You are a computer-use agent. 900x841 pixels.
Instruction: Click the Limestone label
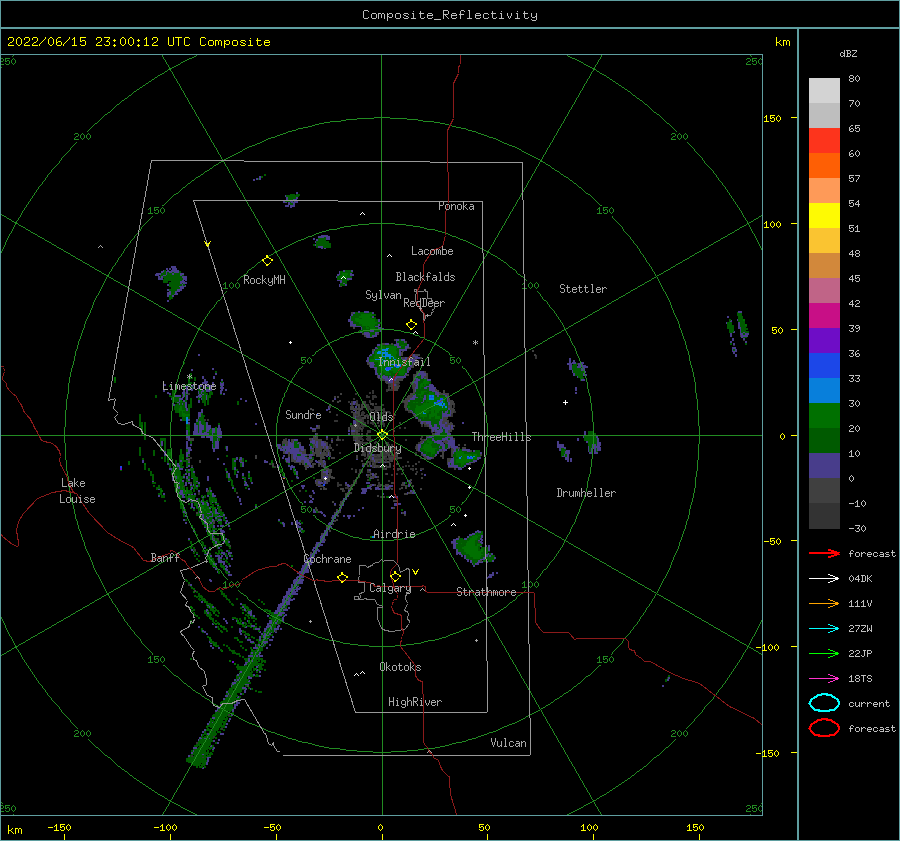point(189,386)
